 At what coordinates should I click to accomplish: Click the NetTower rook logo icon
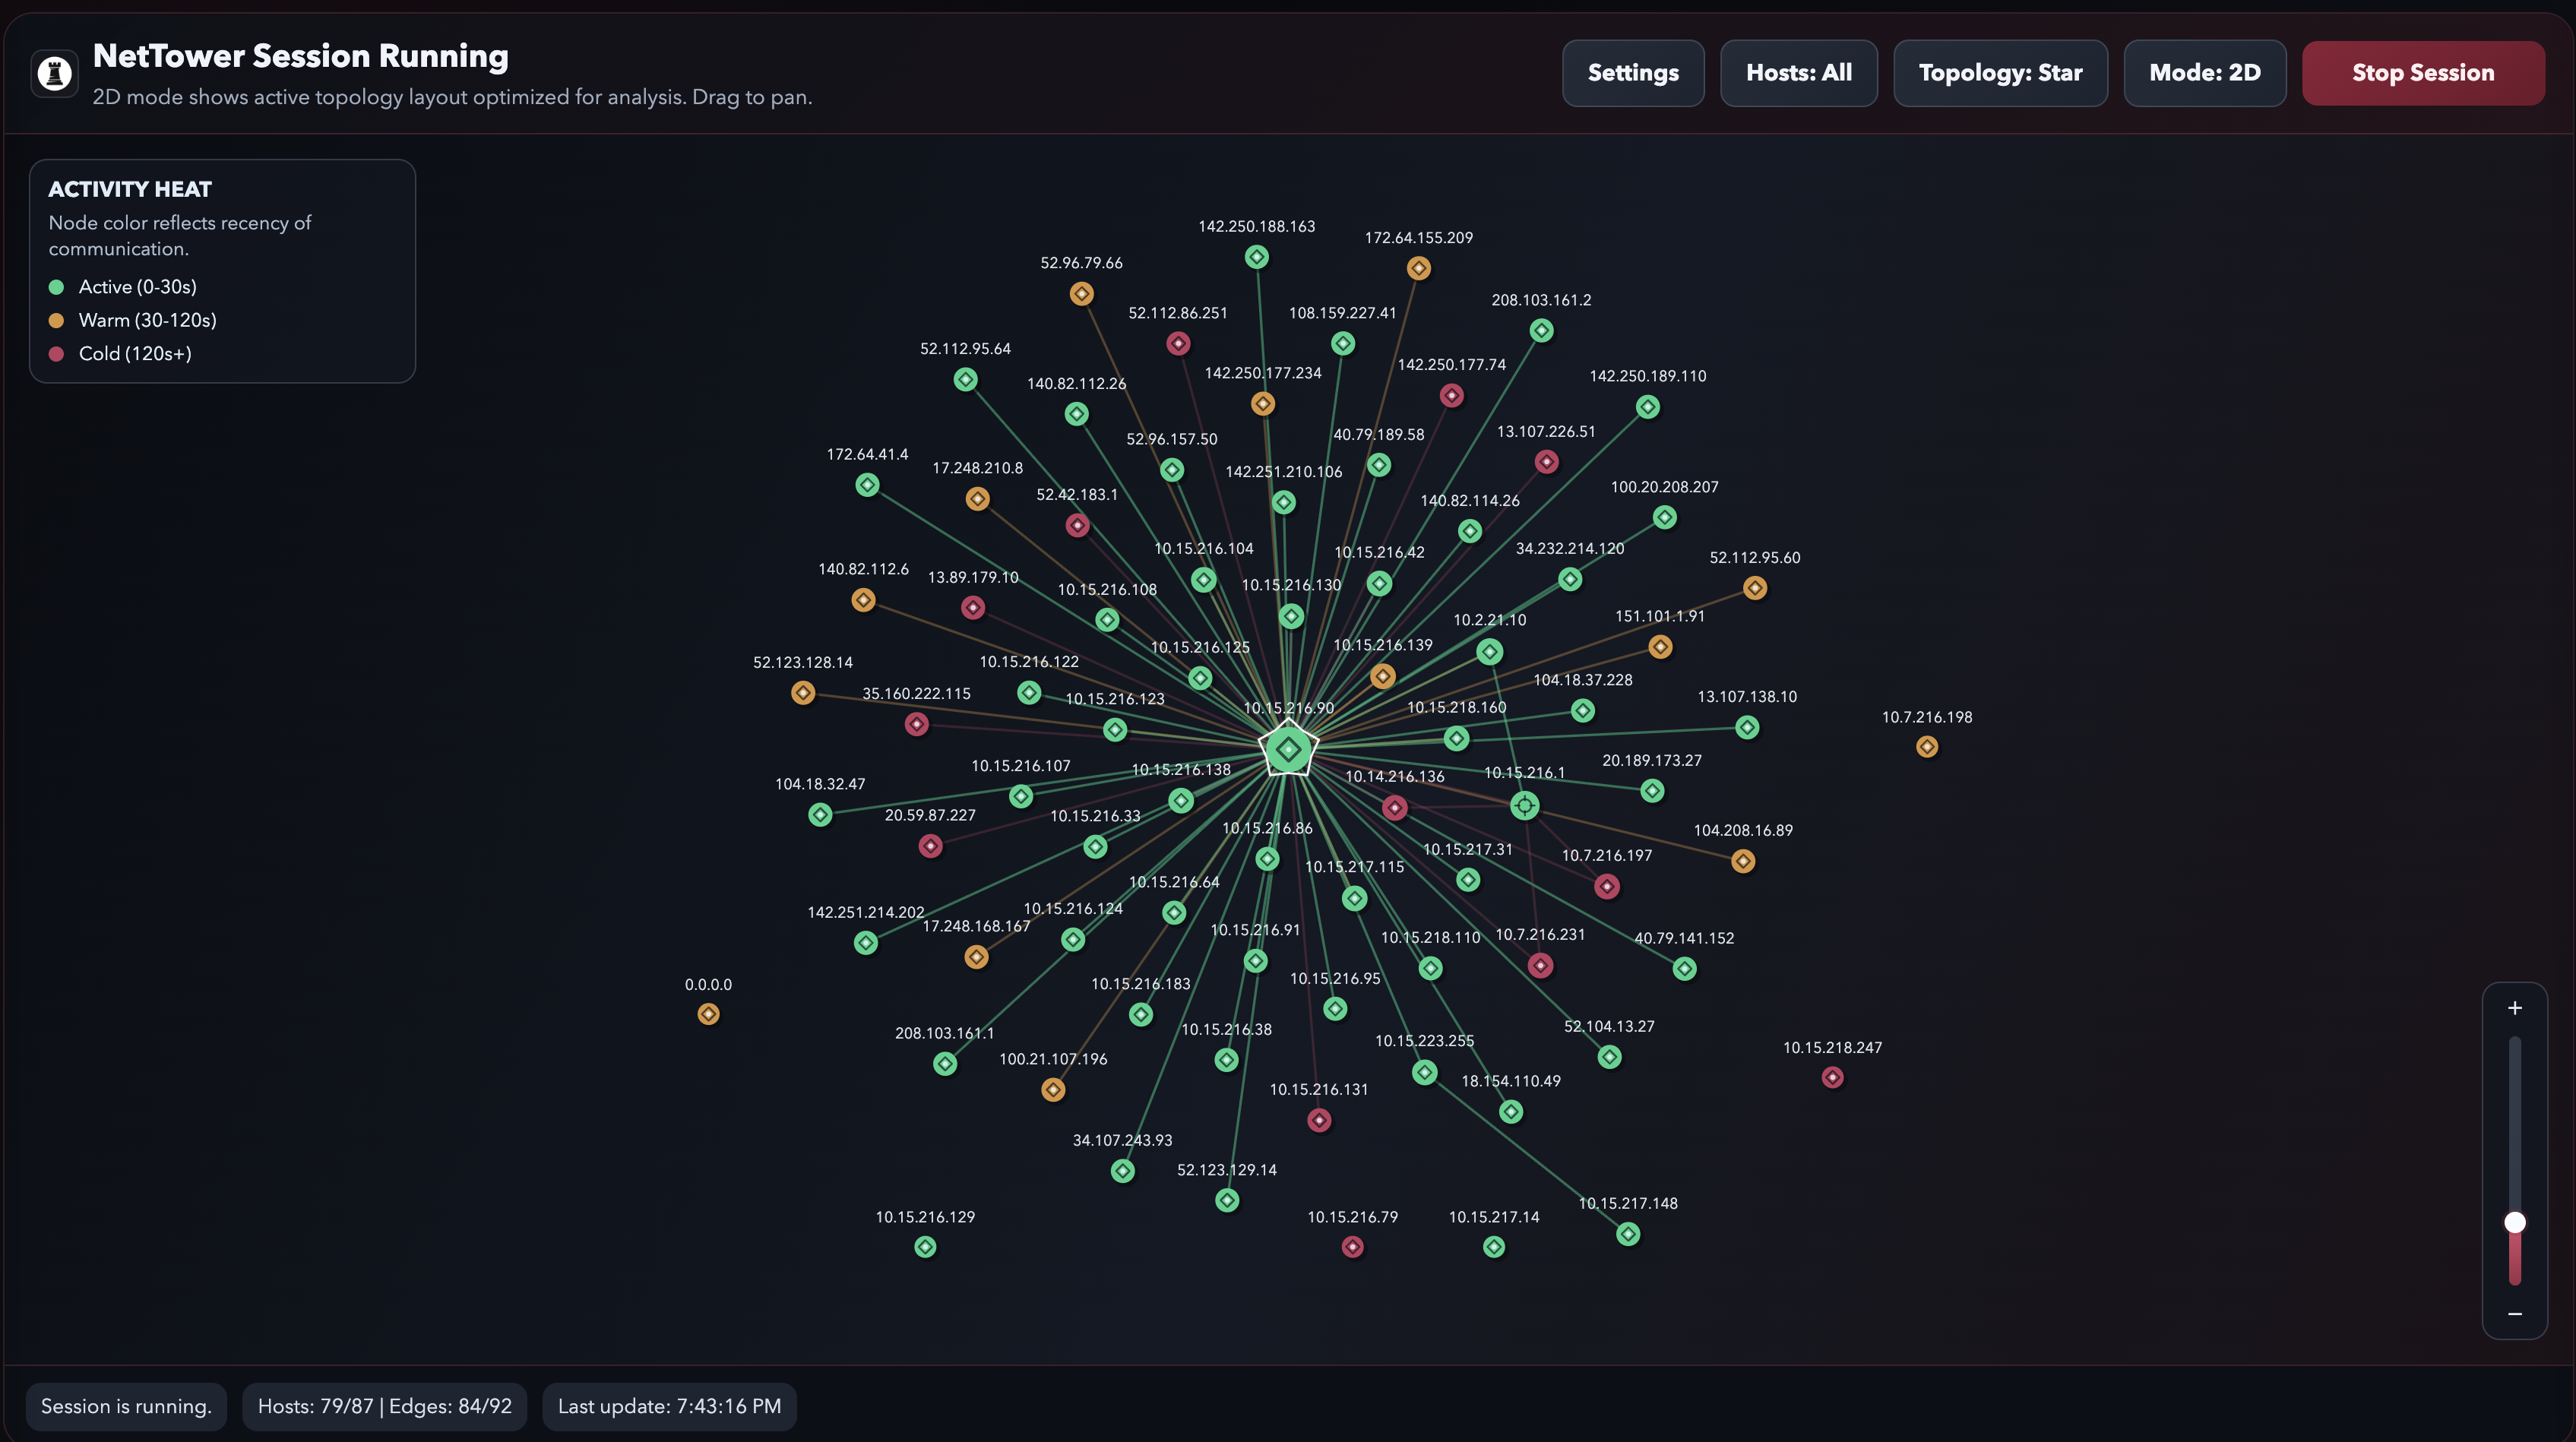pos(55,73)
